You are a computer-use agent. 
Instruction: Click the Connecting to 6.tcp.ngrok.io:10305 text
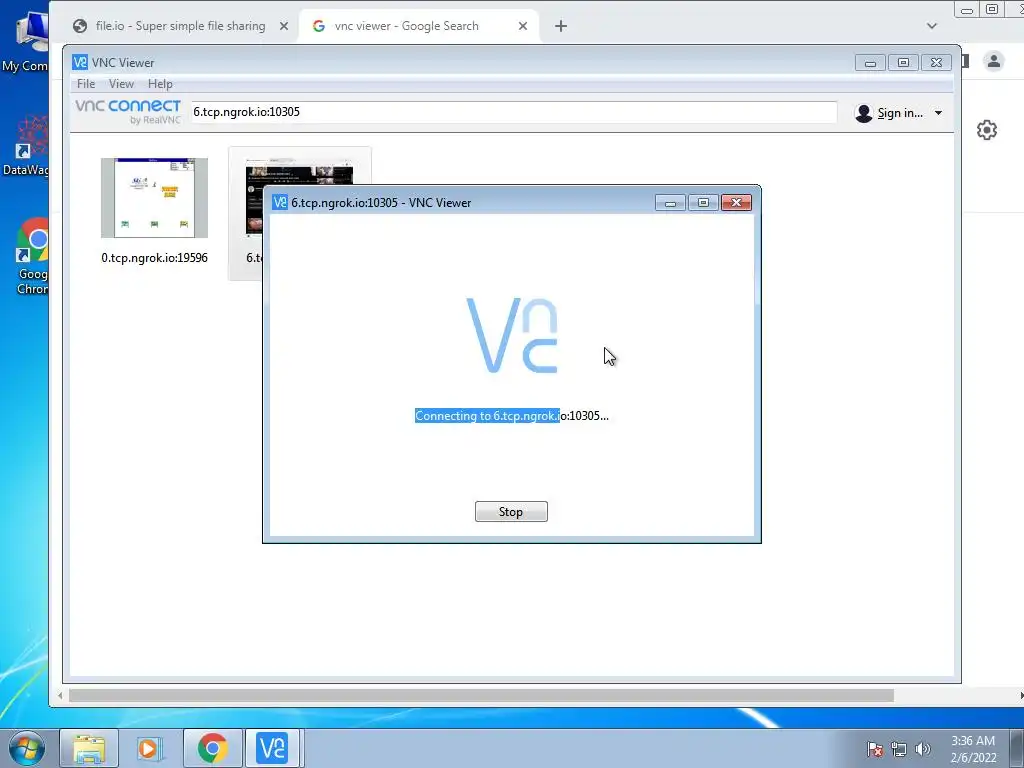pyautogui.click(x=511, y=416)
